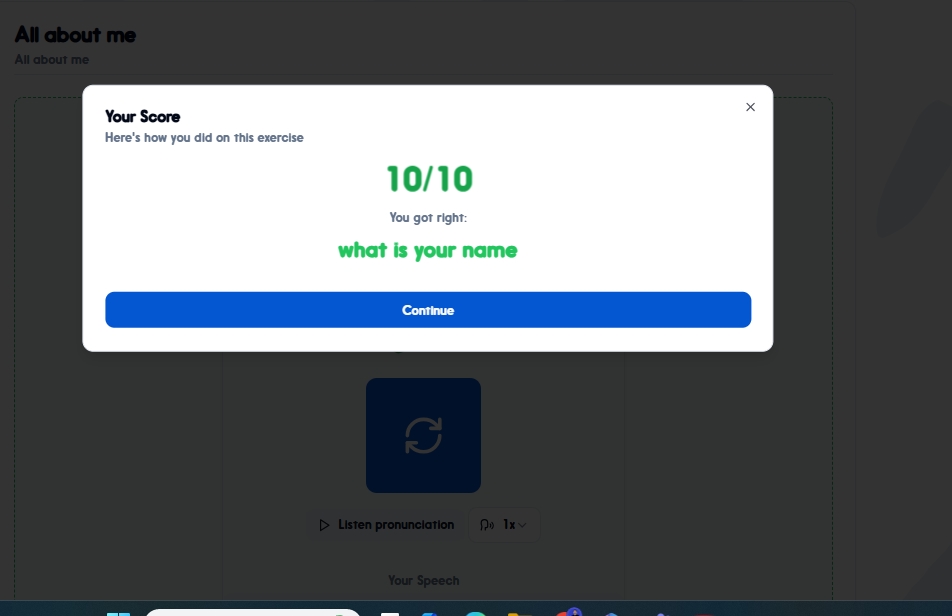Click the blue Continue button
Screen dimensions: 952x616
(x=428, y=310)
